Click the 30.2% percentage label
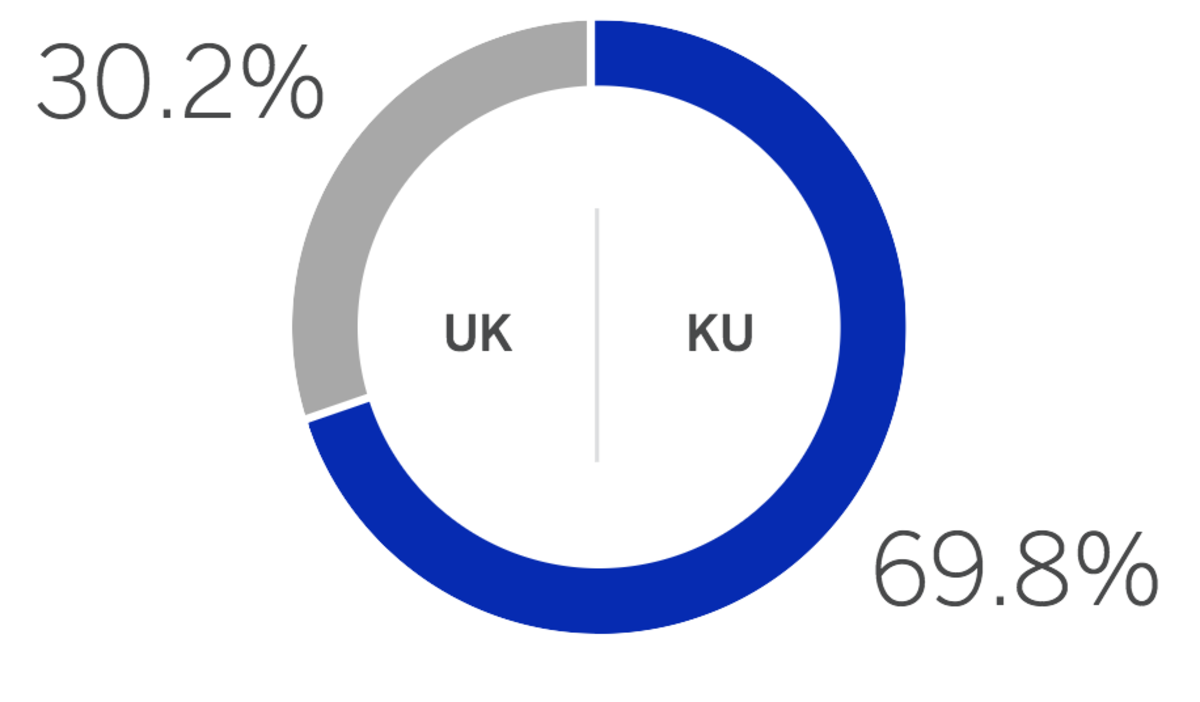 pos(181,84)
